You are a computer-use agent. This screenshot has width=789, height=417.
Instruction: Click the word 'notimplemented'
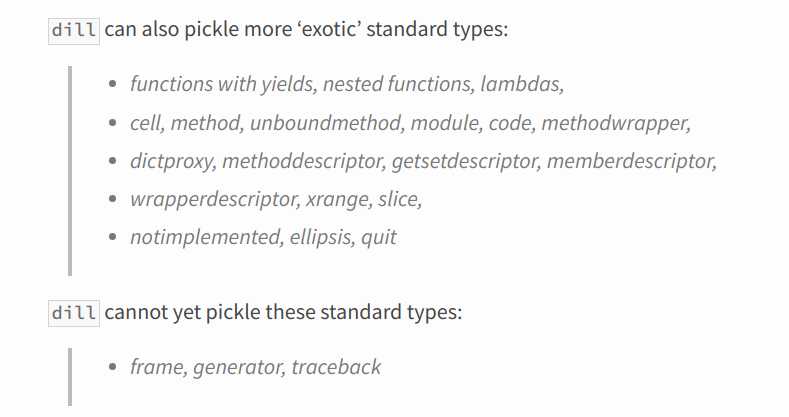[x=204, y=237]
